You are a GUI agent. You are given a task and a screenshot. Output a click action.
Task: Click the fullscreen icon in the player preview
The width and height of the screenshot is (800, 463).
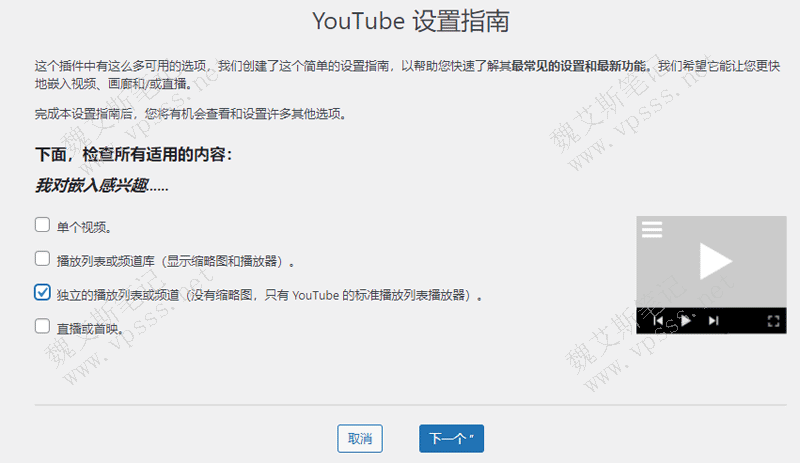click(x=773, y=321)
